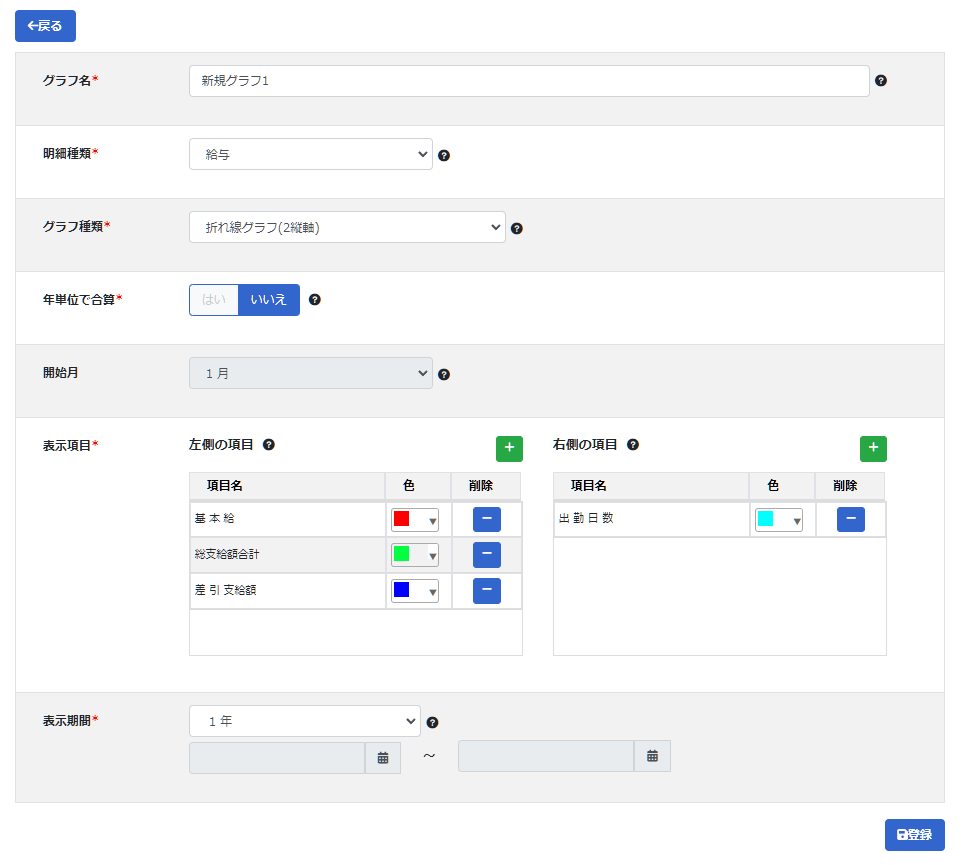Click グラフ名 text input field
This screenshot has height=865, width=969.
pyautogui.click(x=528, y=81)
